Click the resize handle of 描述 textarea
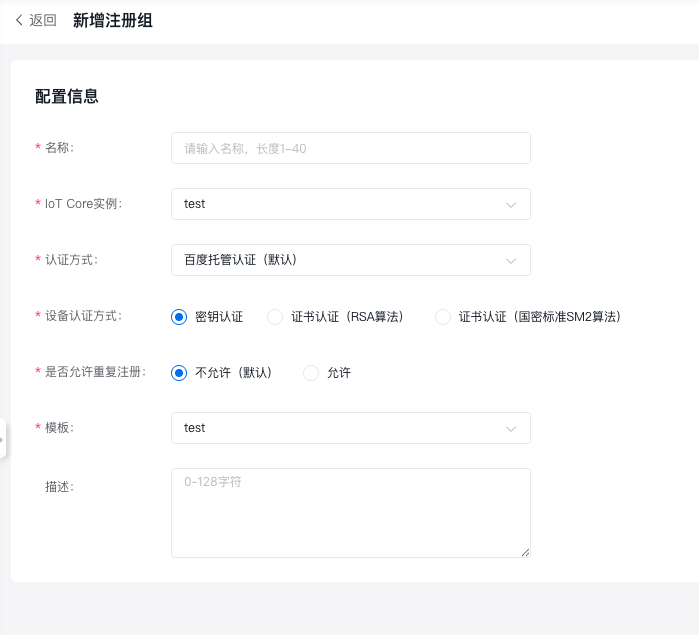Screen dimensions: 699x635 tap(525, 552)
